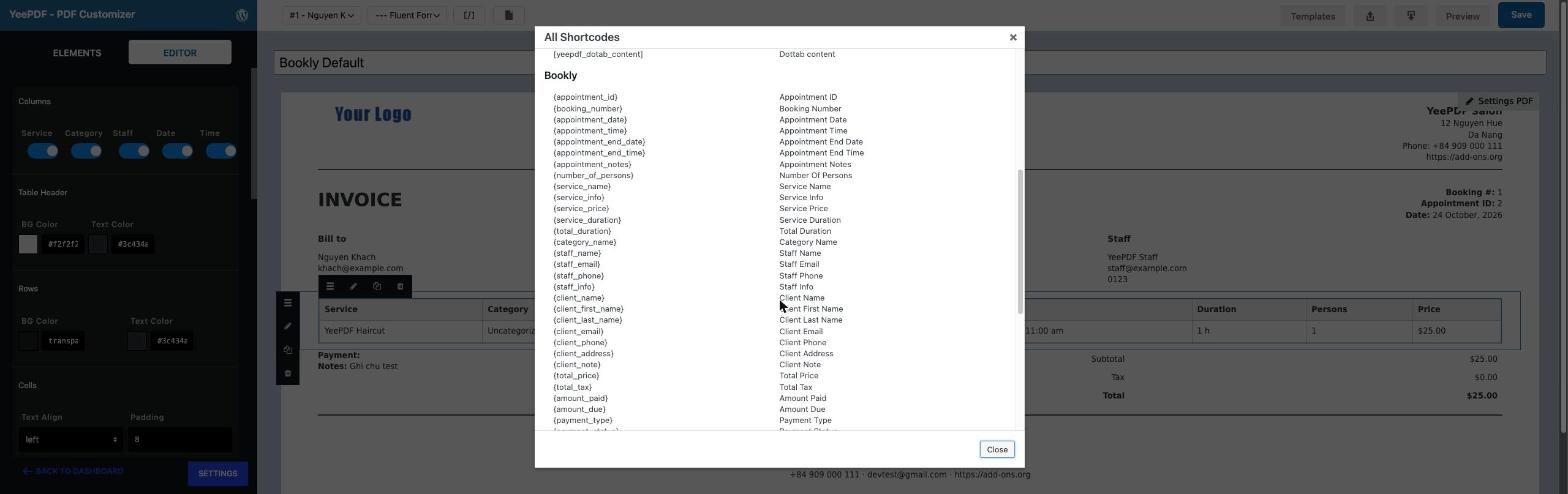
Task: Edit the table element with pencil icon
Action: click(353, 287)
